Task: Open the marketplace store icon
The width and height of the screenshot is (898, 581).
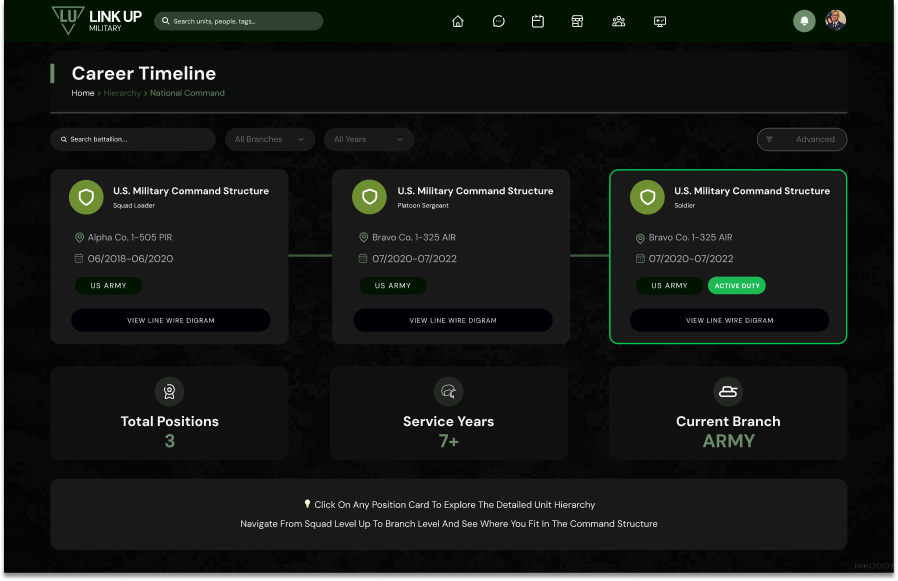Action: point(577,21)
